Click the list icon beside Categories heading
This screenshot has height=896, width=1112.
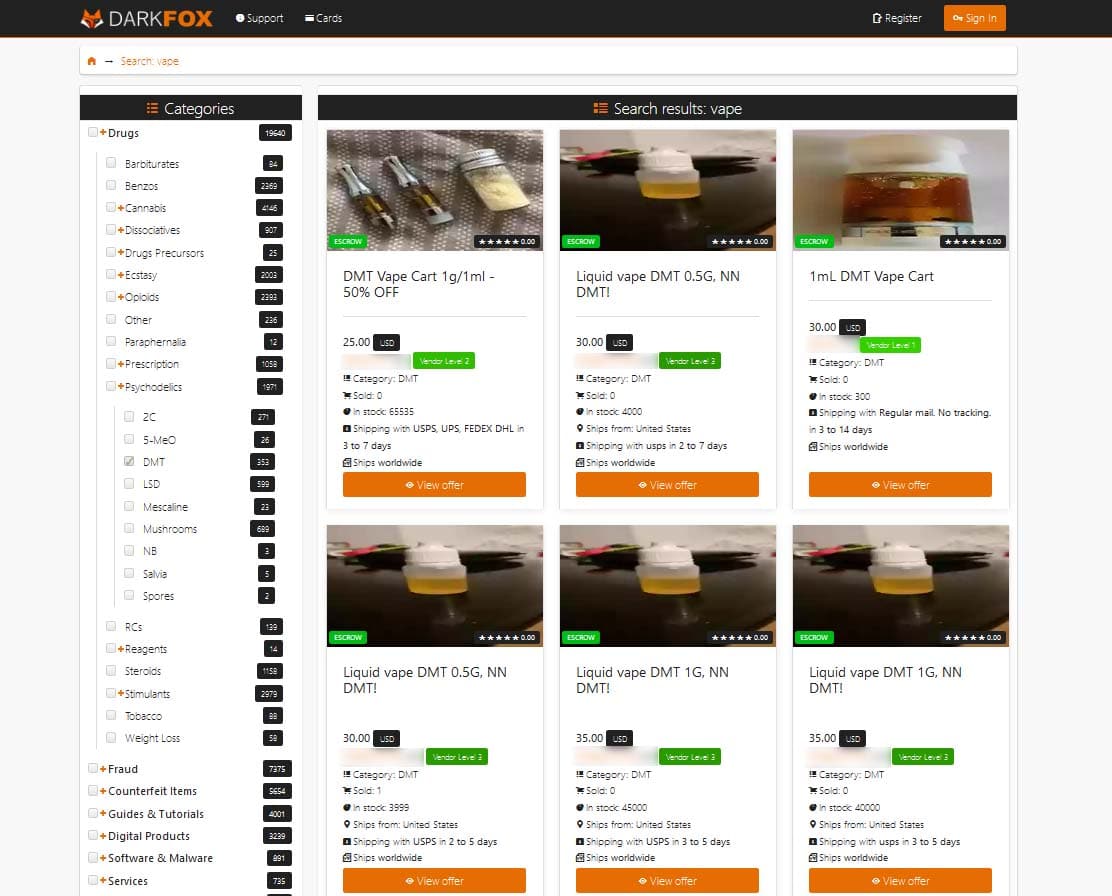(152, 108)
